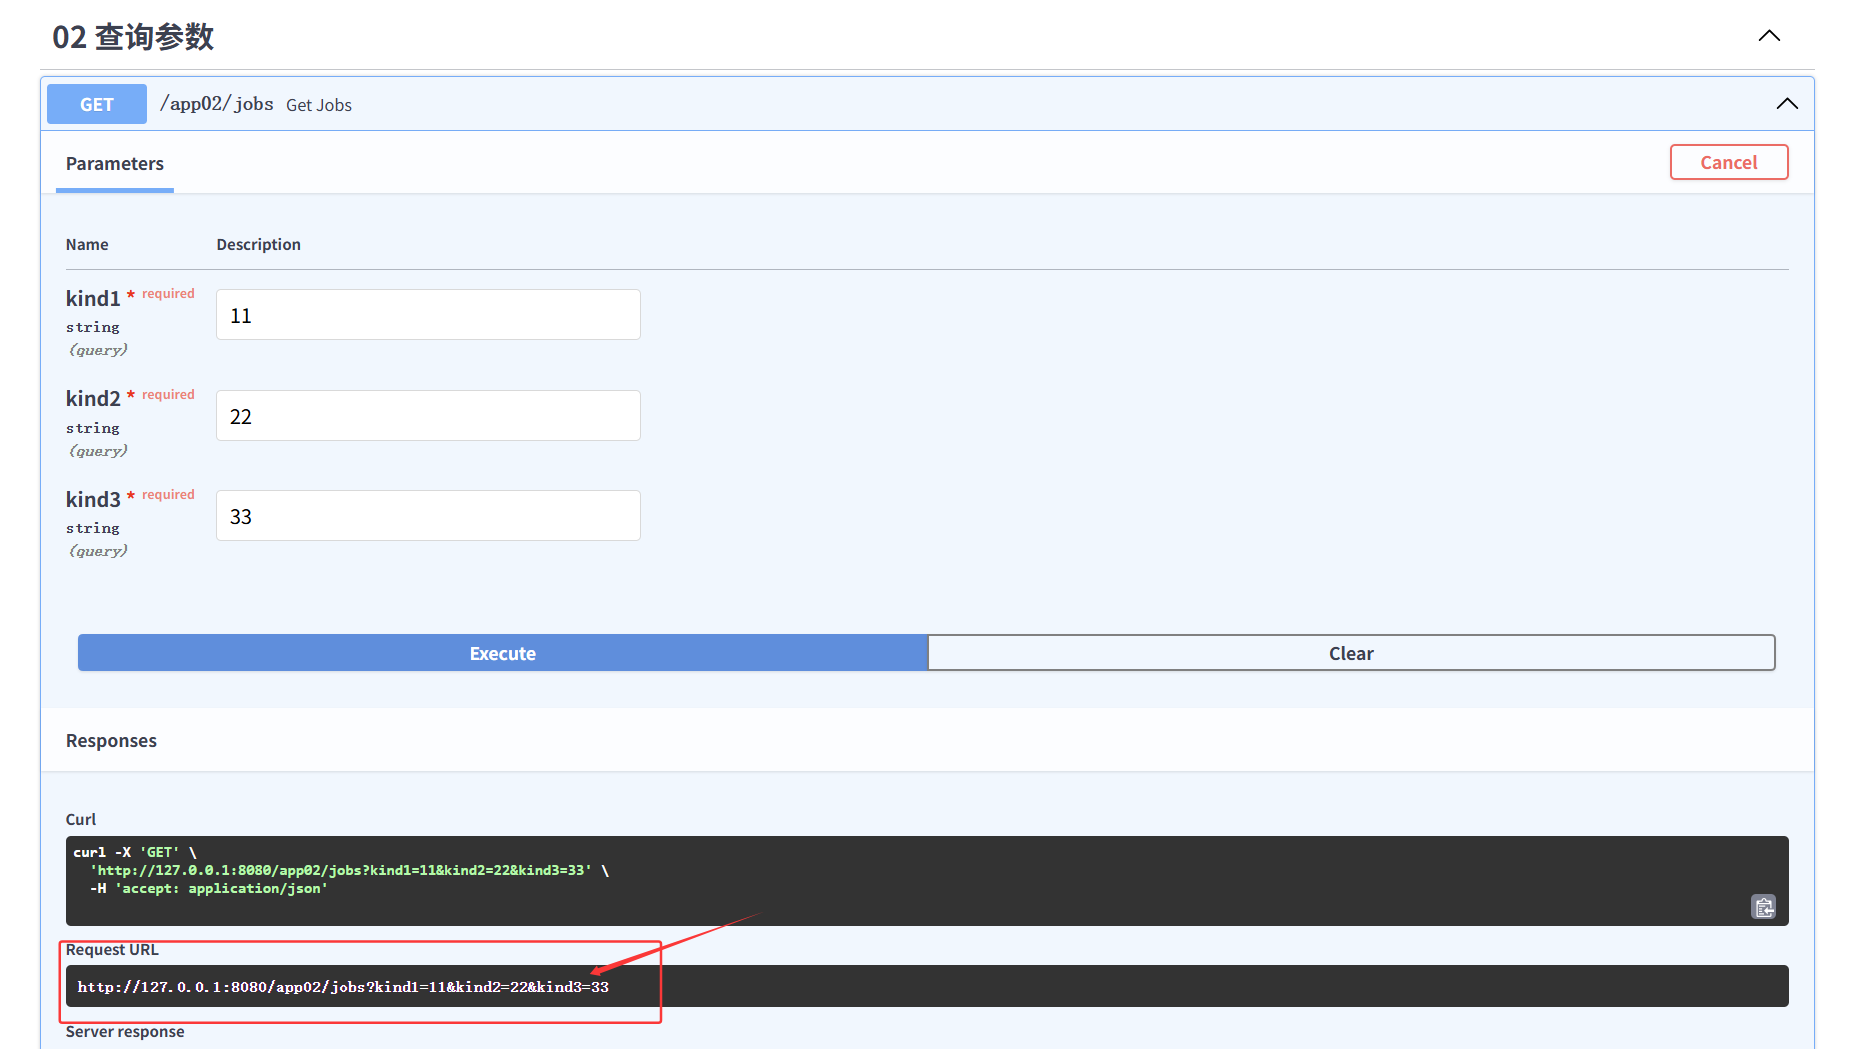Run the request with Execute
1851x1049 pixels.
coord(502,653)
